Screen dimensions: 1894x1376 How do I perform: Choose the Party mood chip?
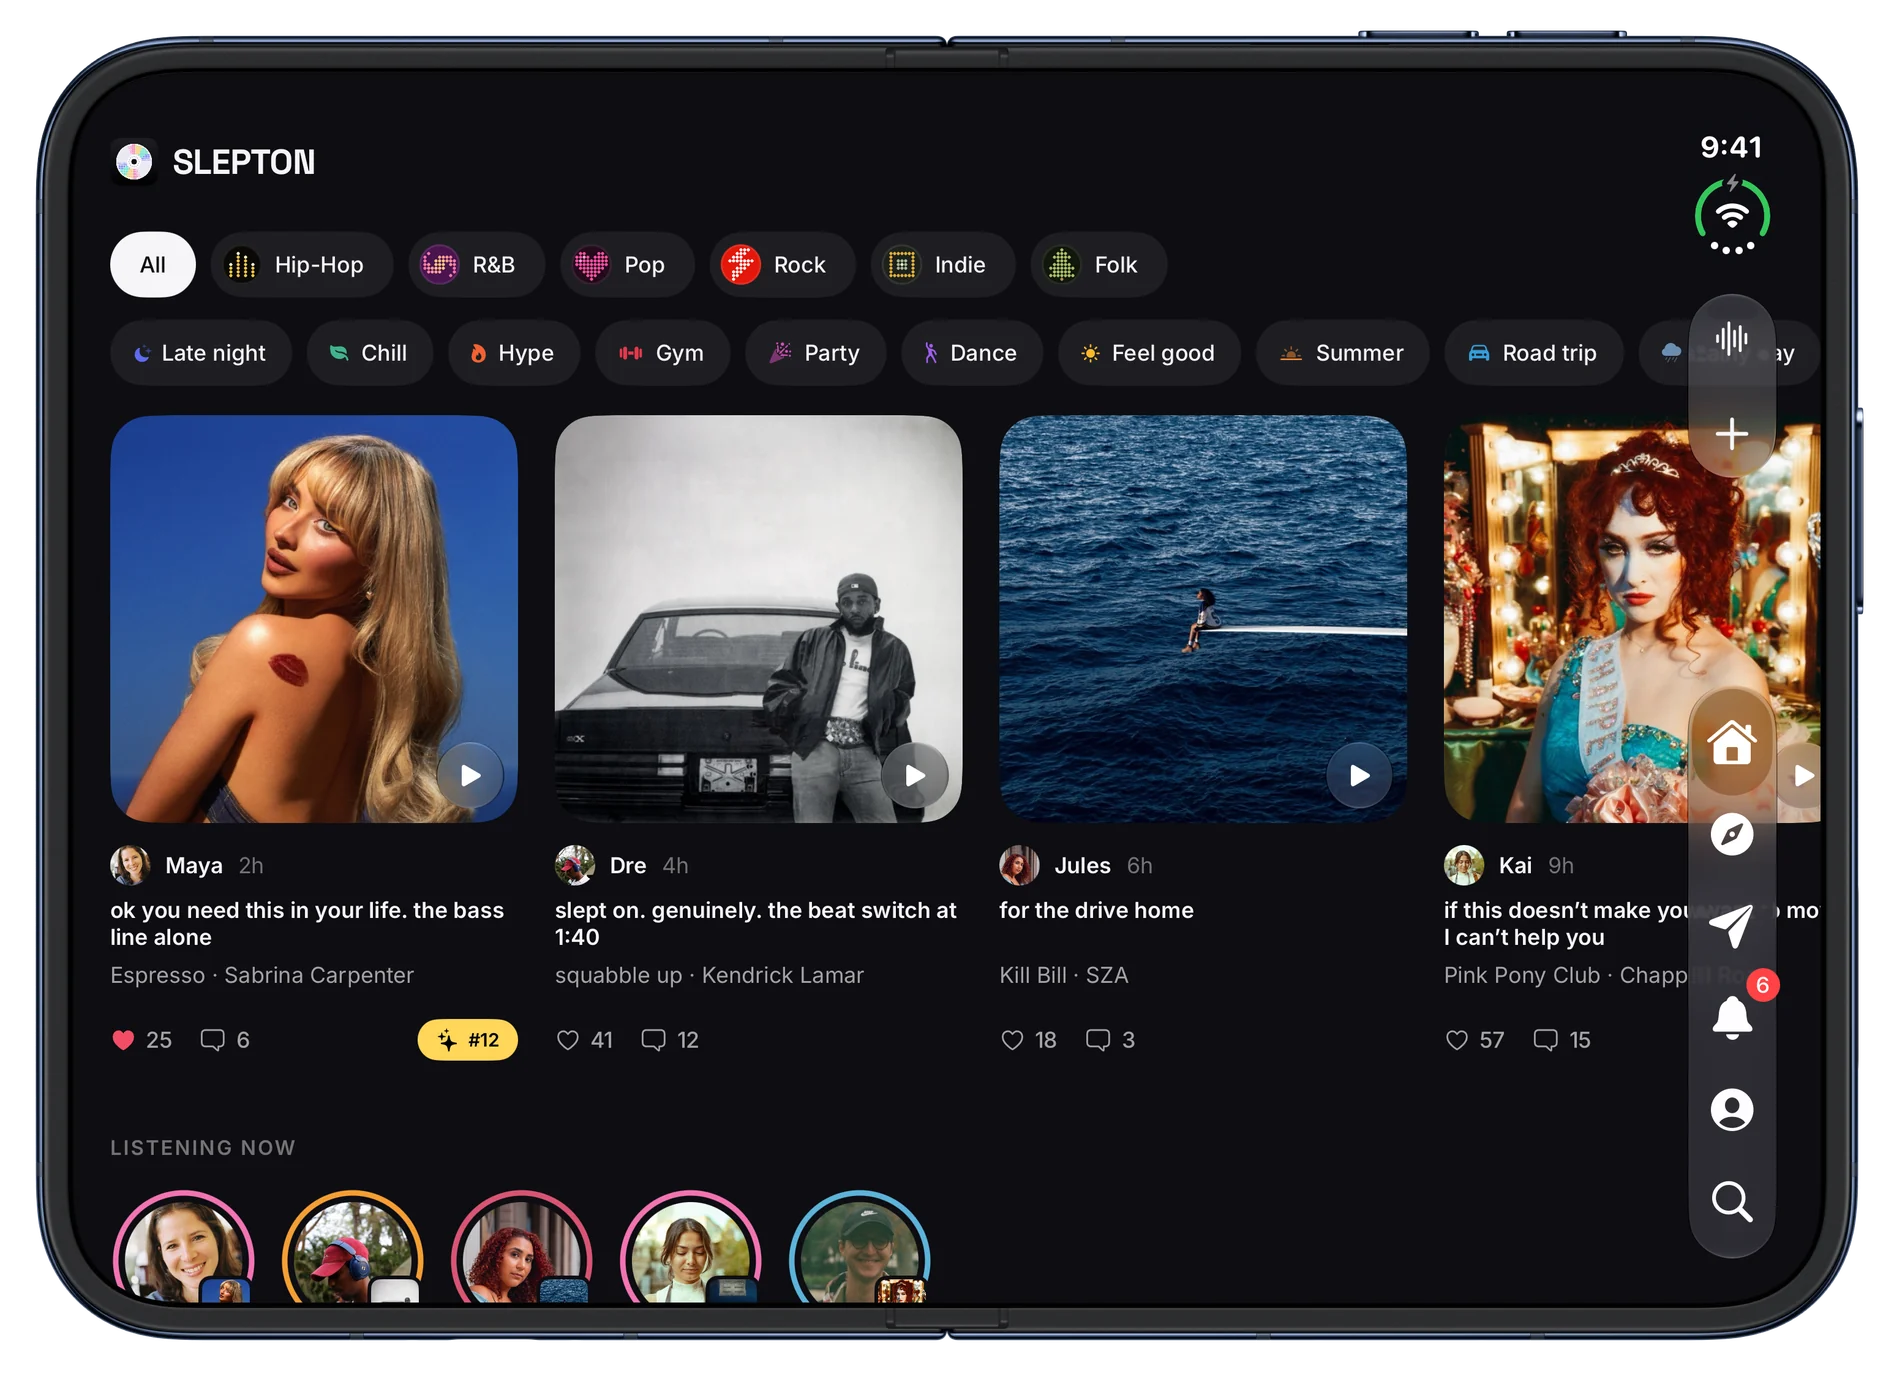[x=815, y=353]
